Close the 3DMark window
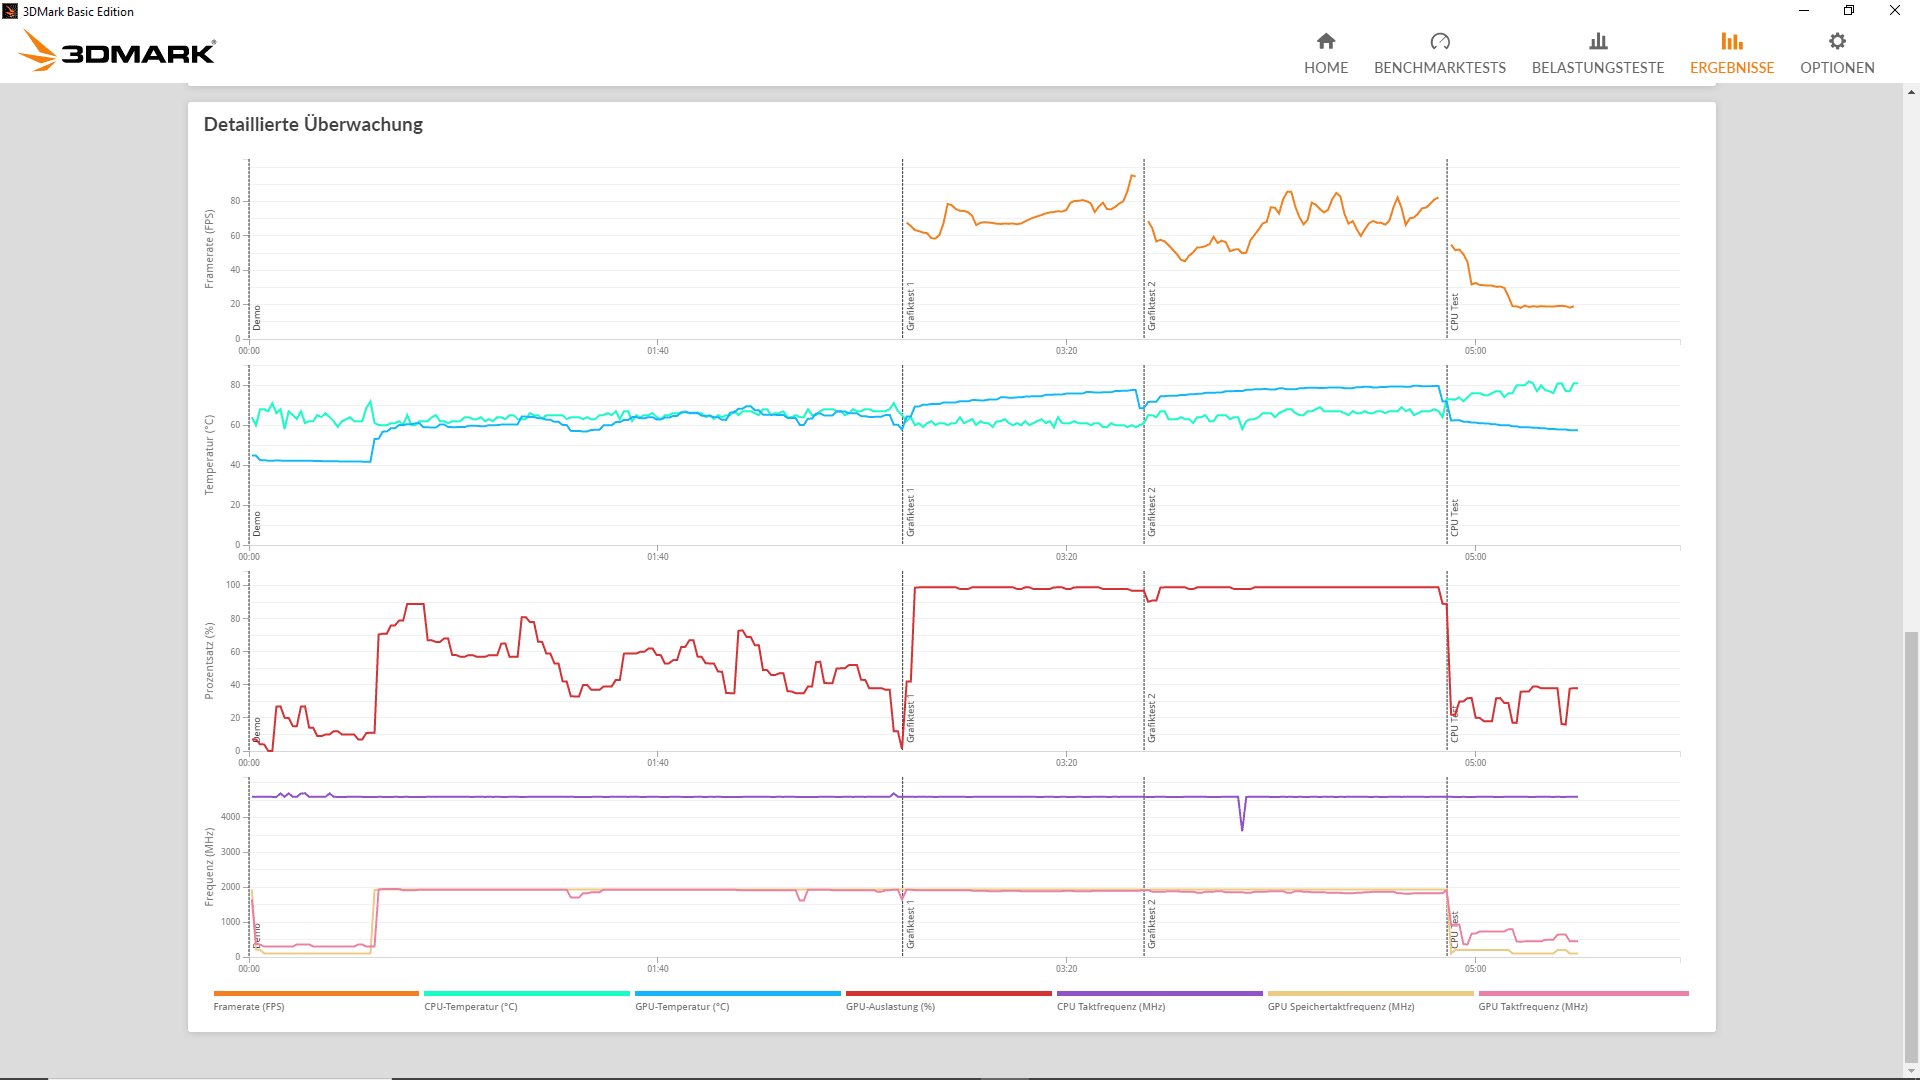 click(1895, 11)
